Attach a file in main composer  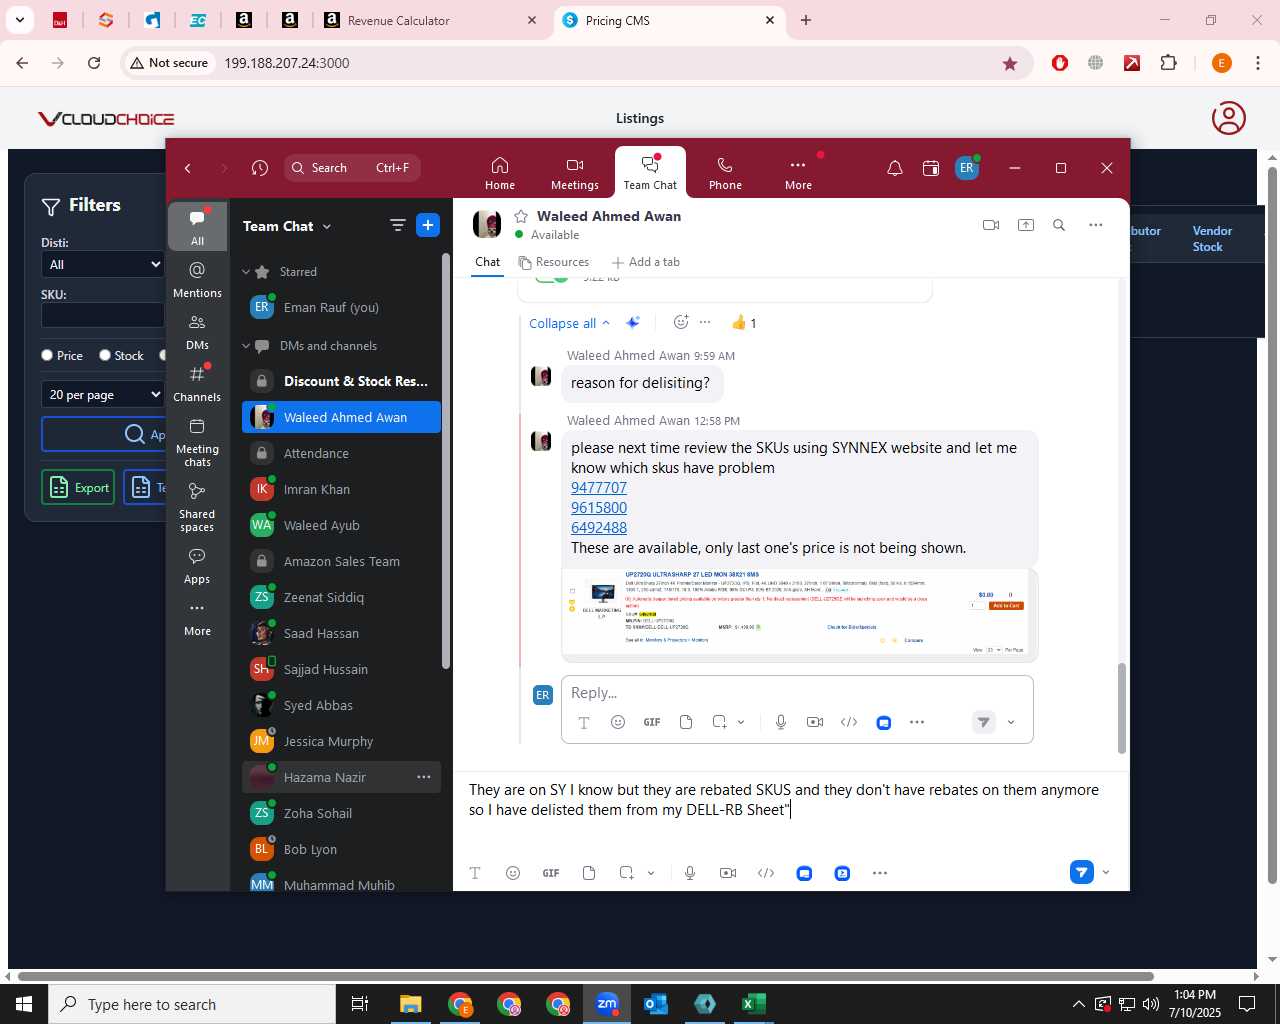click(x=589, y=873)
